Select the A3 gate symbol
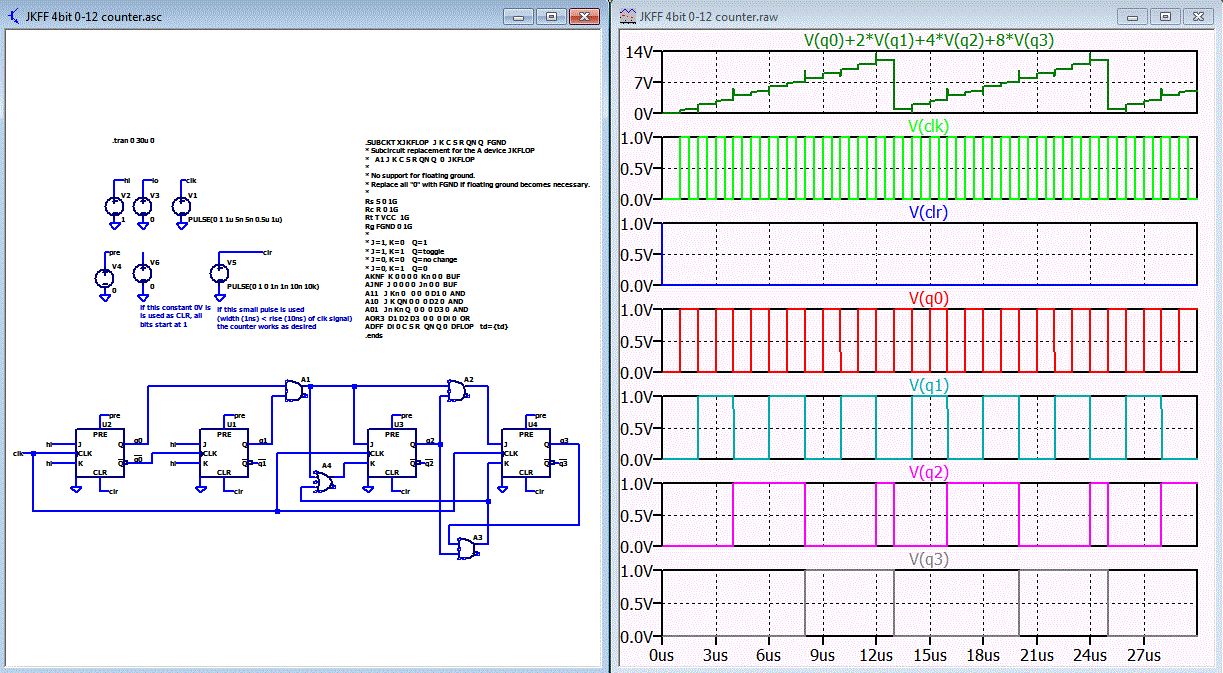Viewport: 1223px width, 673px height. pos(466,549)
